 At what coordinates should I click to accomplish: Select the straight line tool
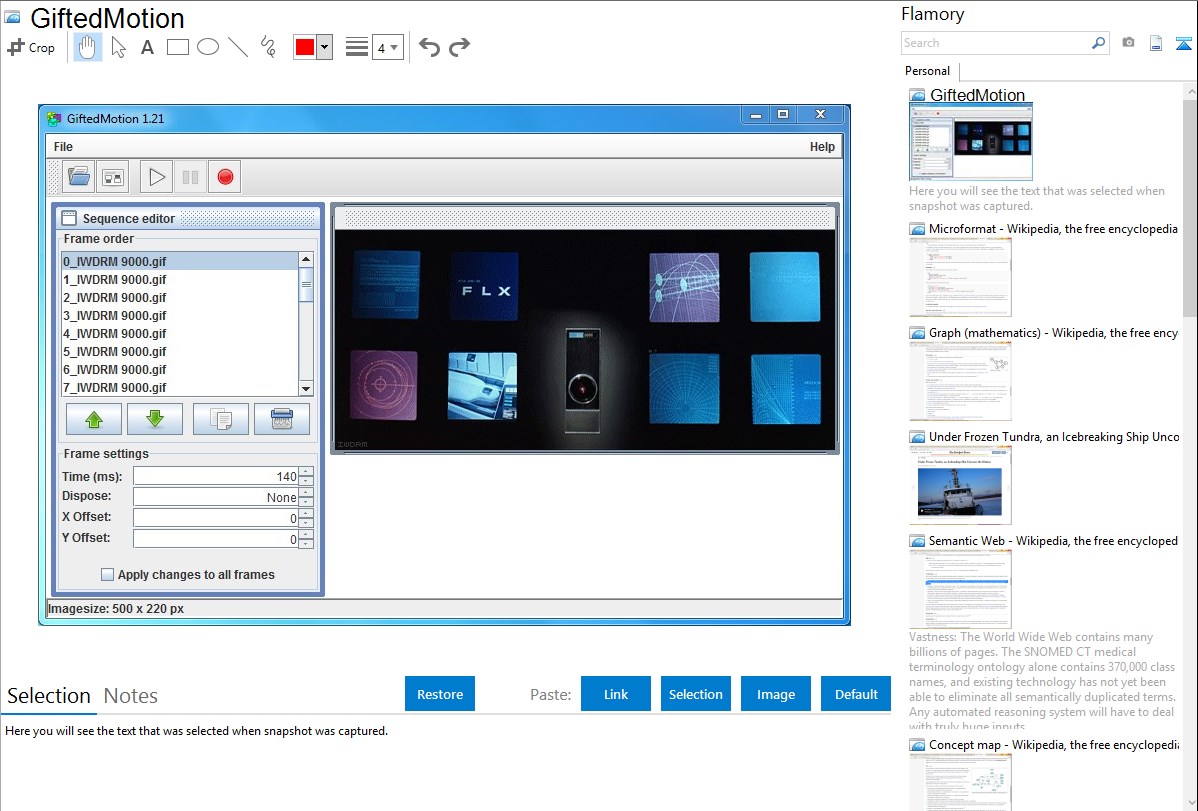click(238, 47)
